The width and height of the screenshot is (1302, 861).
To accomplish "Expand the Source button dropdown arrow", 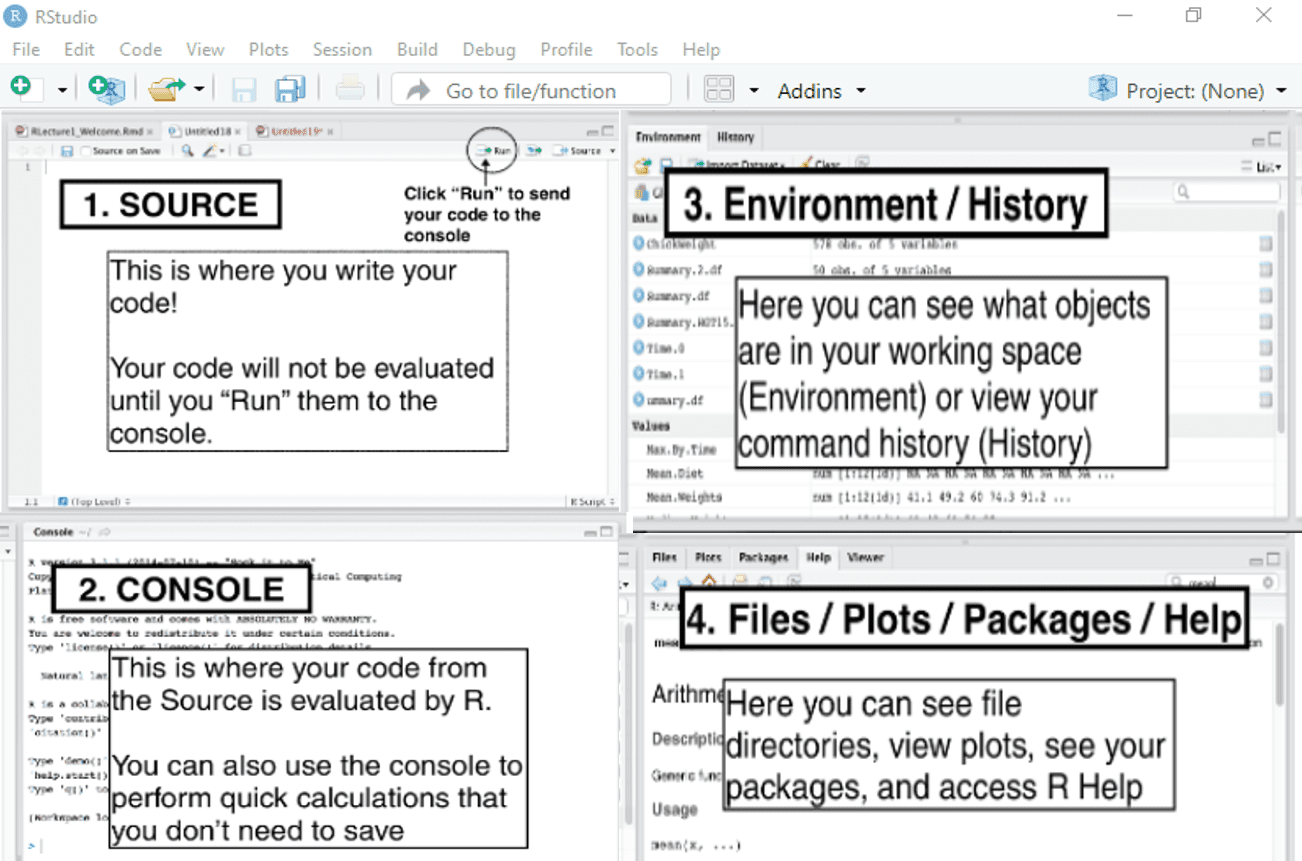I will click(x=611, y=151).
